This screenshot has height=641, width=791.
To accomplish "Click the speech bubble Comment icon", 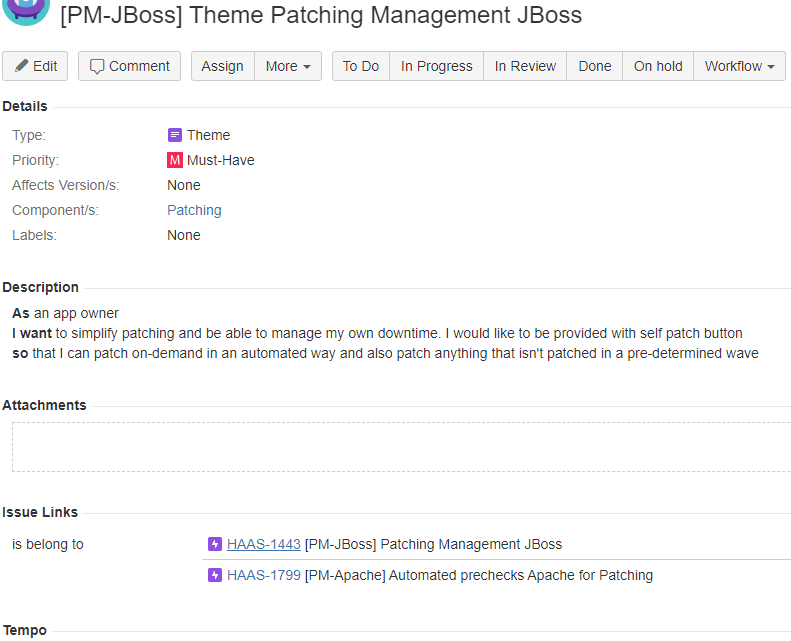I will tap(97, 67).
